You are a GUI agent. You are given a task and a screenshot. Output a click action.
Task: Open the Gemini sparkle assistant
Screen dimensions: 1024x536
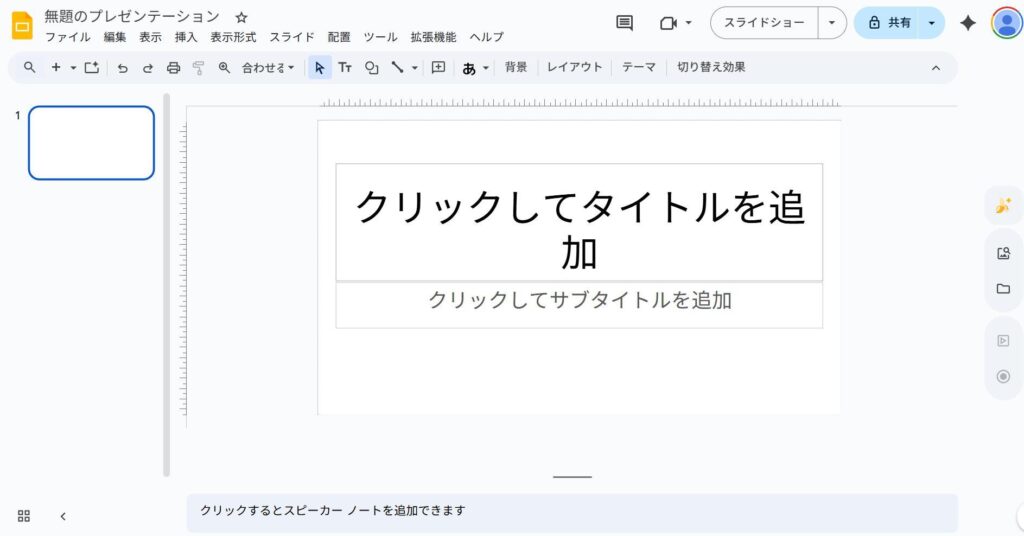click(x=968, y=23)
